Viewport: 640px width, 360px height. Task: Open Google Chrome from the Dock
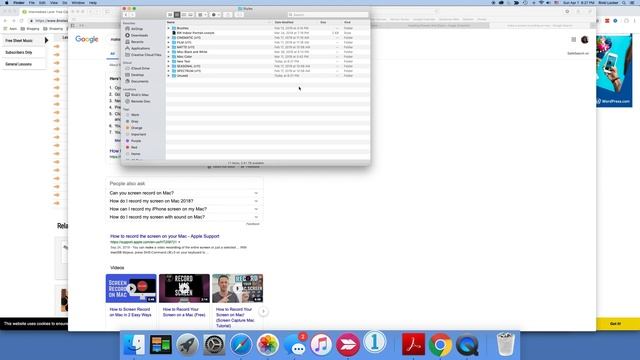tap(440, 345)
